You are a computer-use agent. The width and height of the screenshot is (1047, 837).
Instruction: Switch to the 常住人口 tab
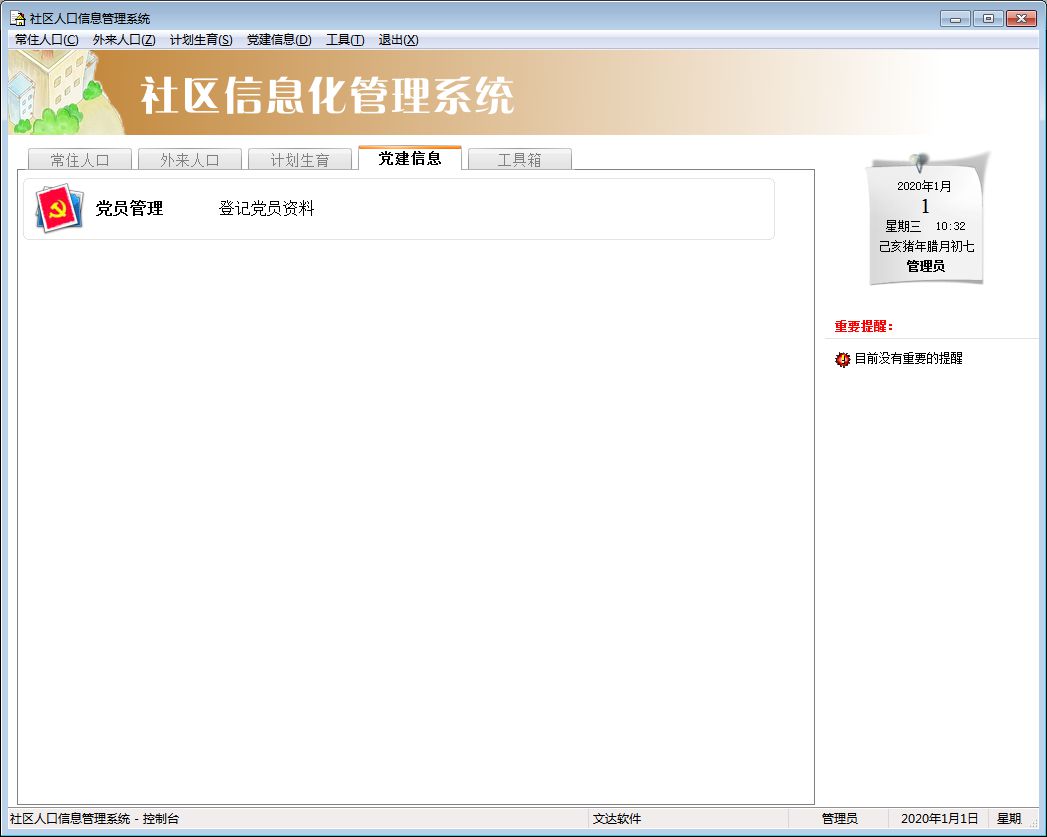click(x=79, y=160)
